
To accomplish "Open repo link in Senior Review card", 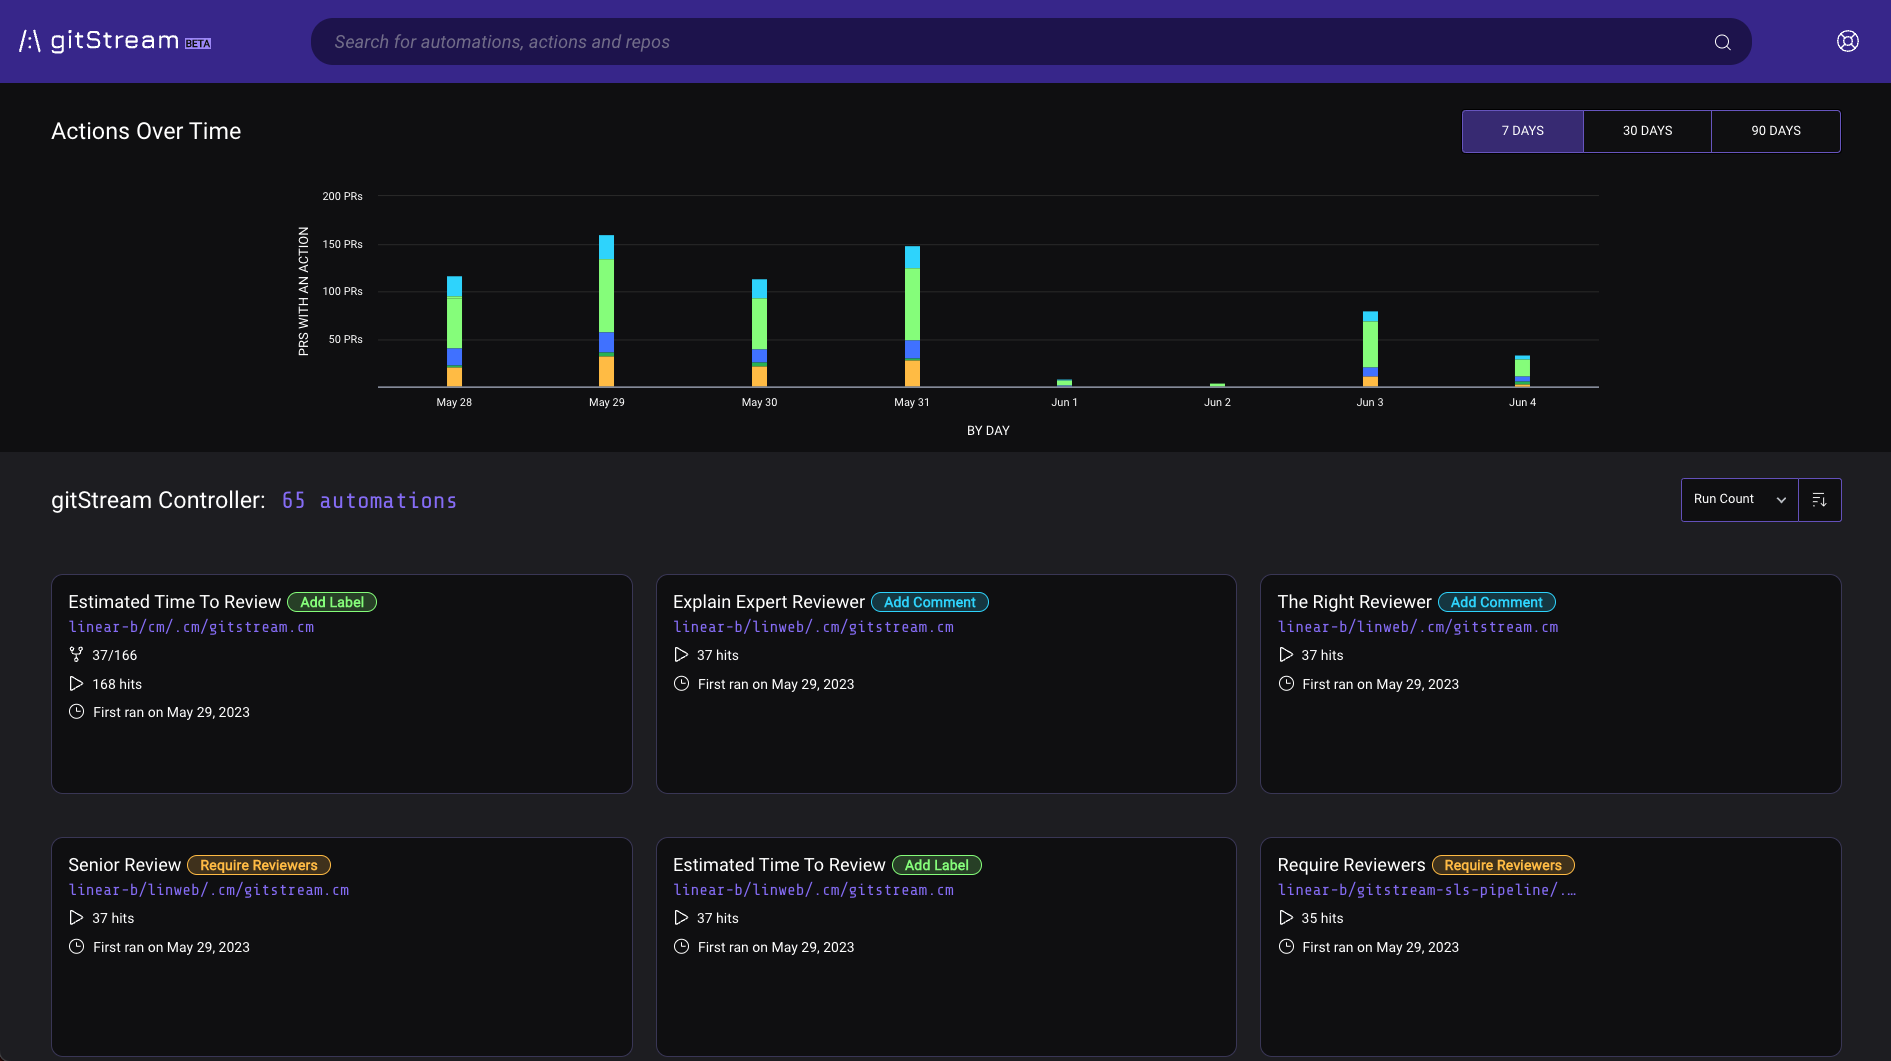I will 209,890.
